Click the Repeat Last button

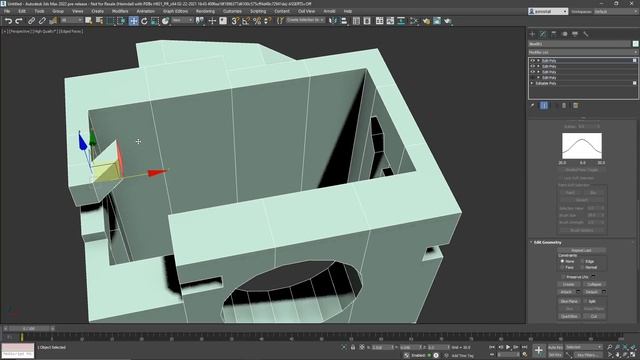point(581,250)
